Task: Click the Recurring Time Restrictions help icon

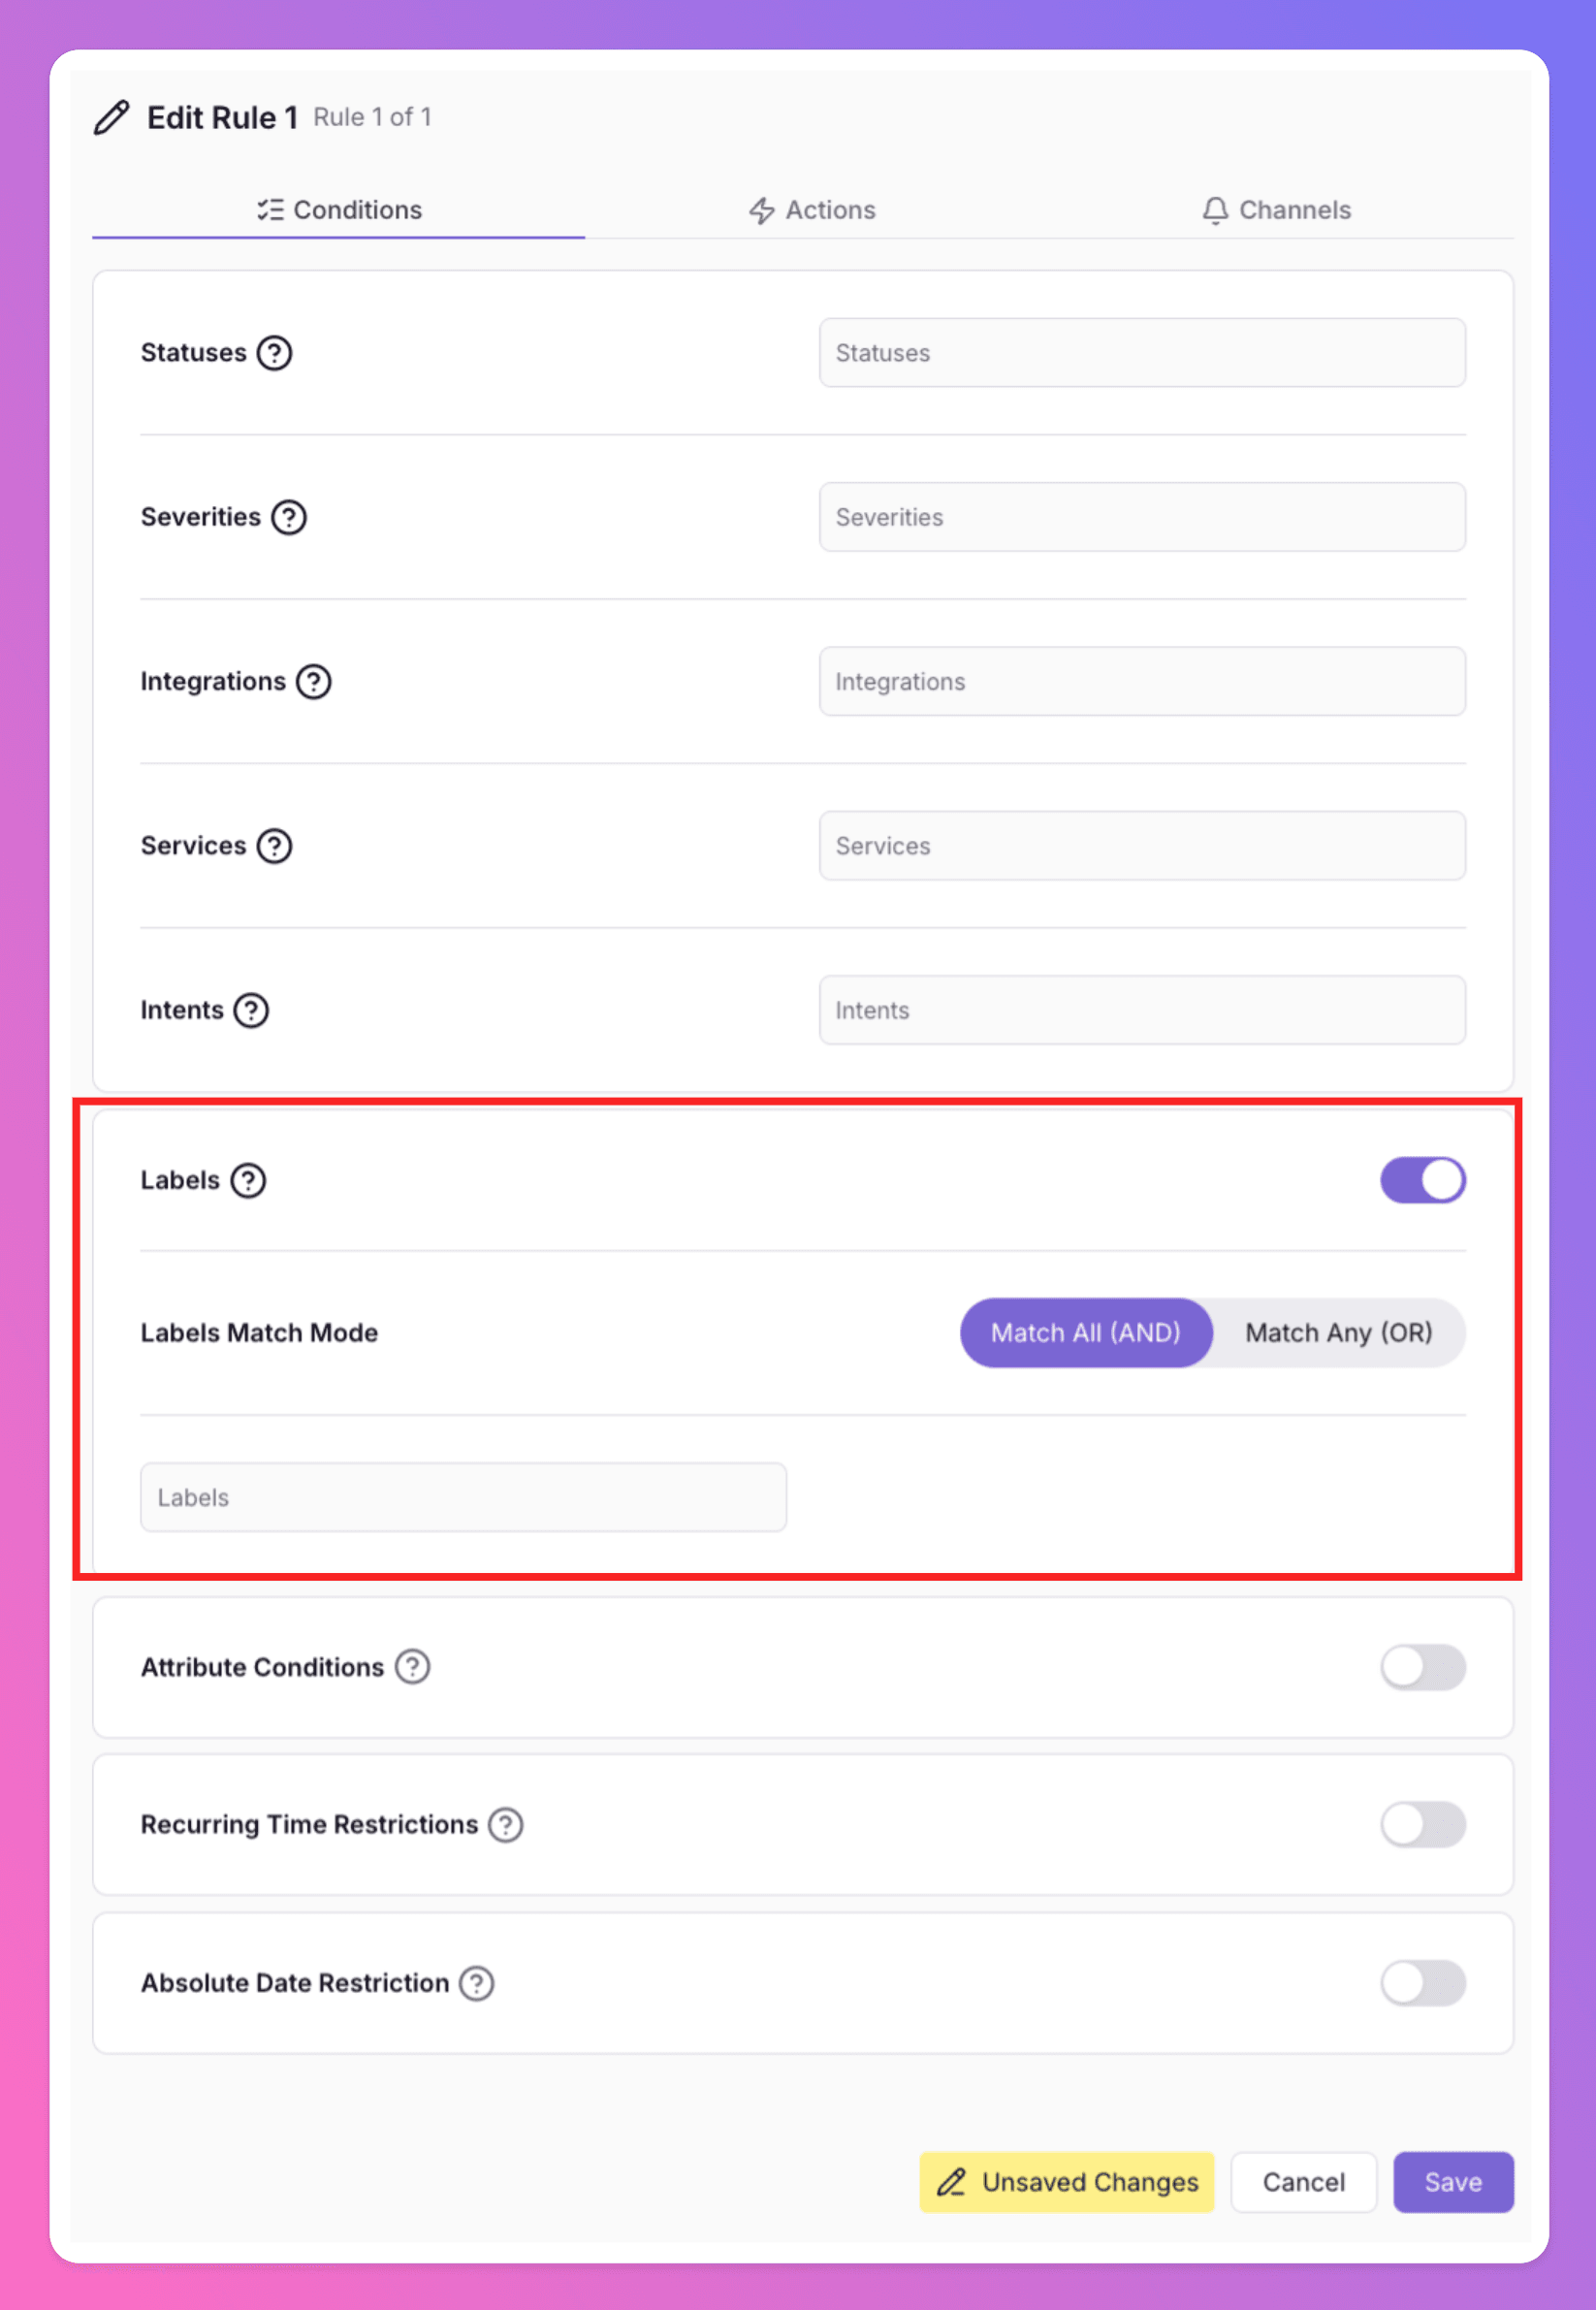Action: [506, 1825]
